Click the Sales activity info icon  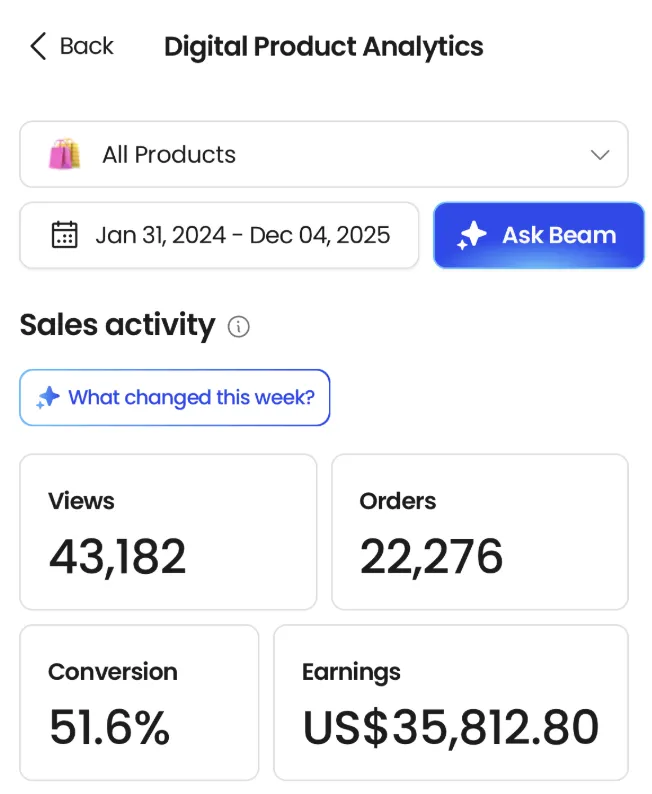point(238,326)
